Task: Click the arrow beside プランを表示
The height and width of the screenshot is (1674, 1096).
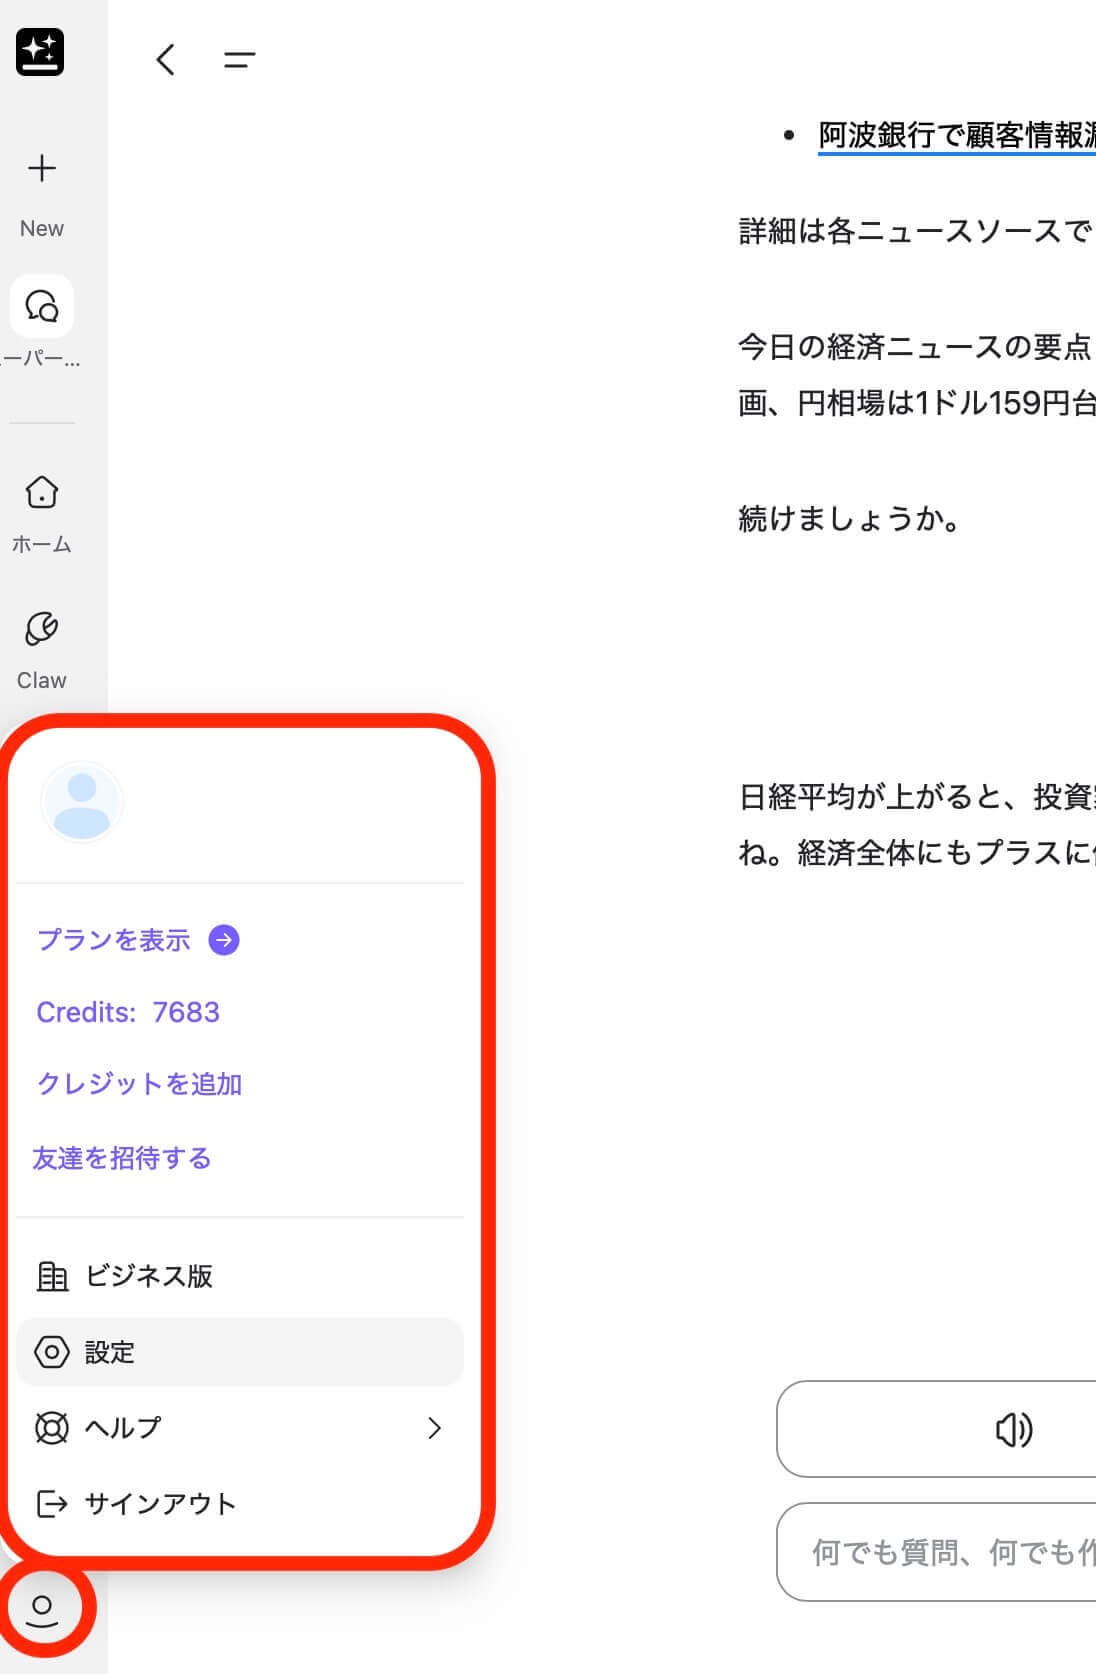Action: [x=224, y=940]
